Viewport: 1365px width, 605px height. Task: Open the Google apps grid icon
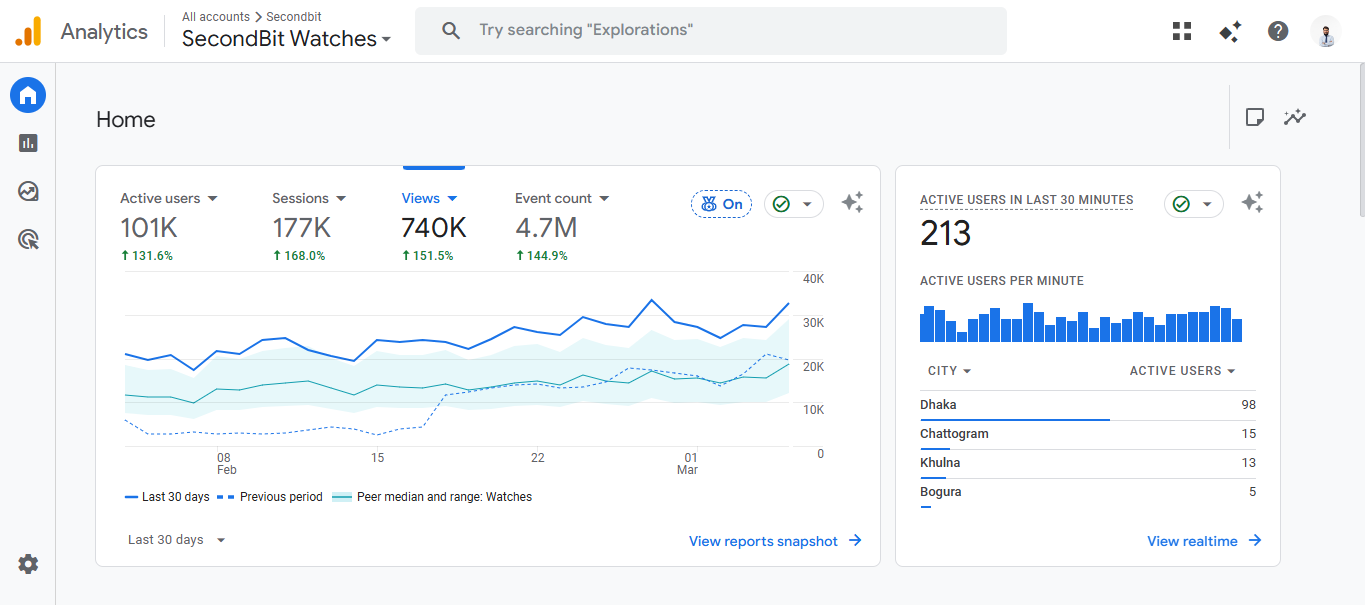pos(1182,31)
